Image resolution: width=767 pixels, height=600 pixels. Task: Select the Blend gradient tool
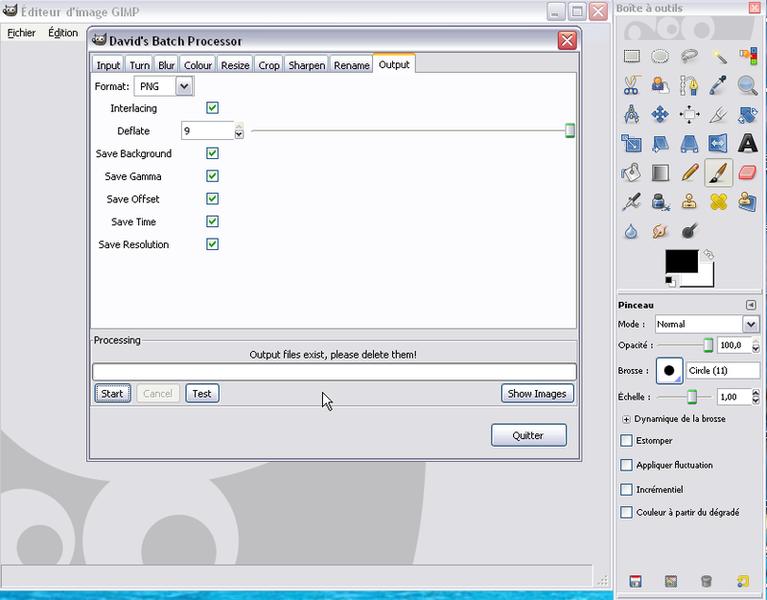[x=660, y=173]
